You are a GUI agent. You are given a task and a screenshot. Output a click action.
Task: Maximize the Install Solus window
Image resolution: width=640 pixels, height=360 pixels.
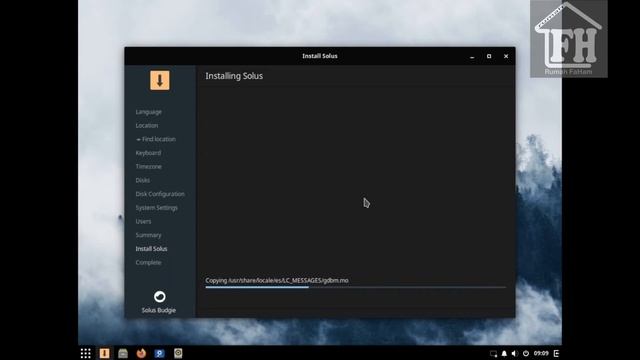tap(489, 56)
